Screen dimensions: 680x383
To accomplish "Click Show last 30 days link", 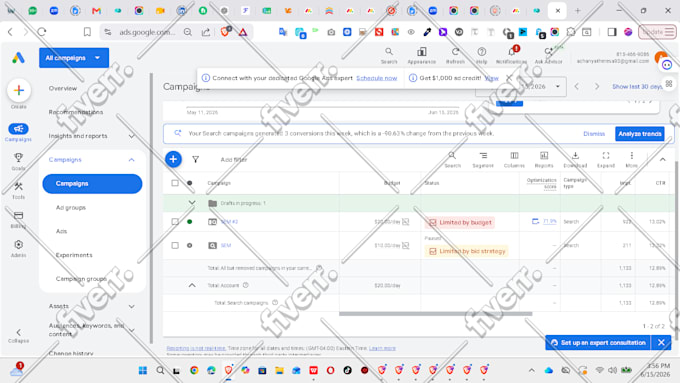I will tap(637, 87).
